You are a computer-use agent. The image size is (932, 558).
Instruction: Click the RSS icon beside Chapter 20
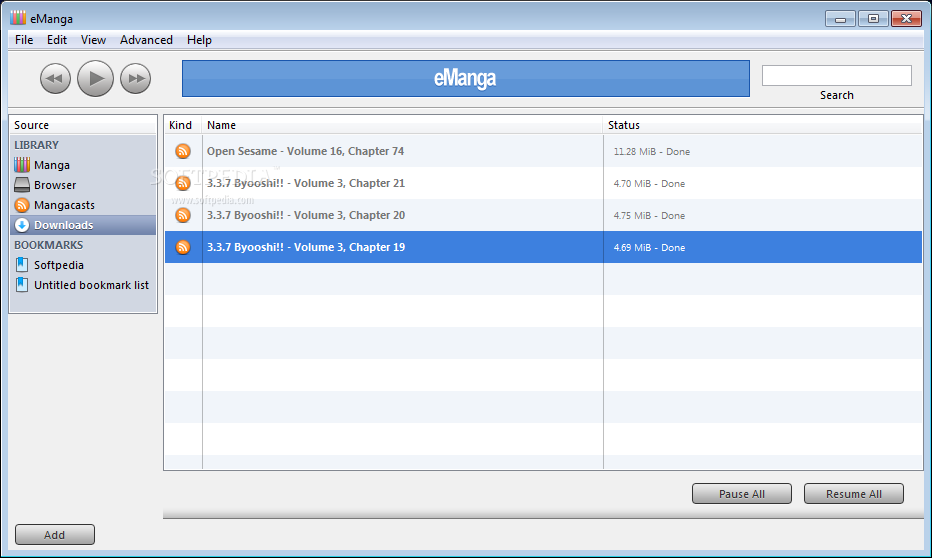click(183, 215)
